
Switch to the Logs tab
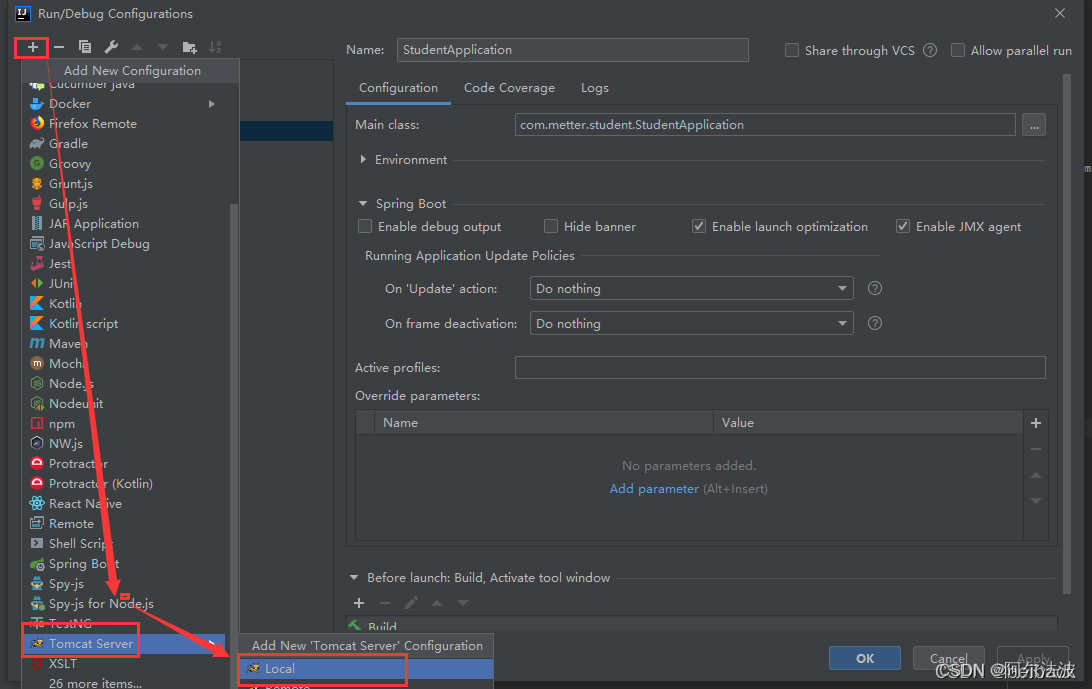coord(595,88)
